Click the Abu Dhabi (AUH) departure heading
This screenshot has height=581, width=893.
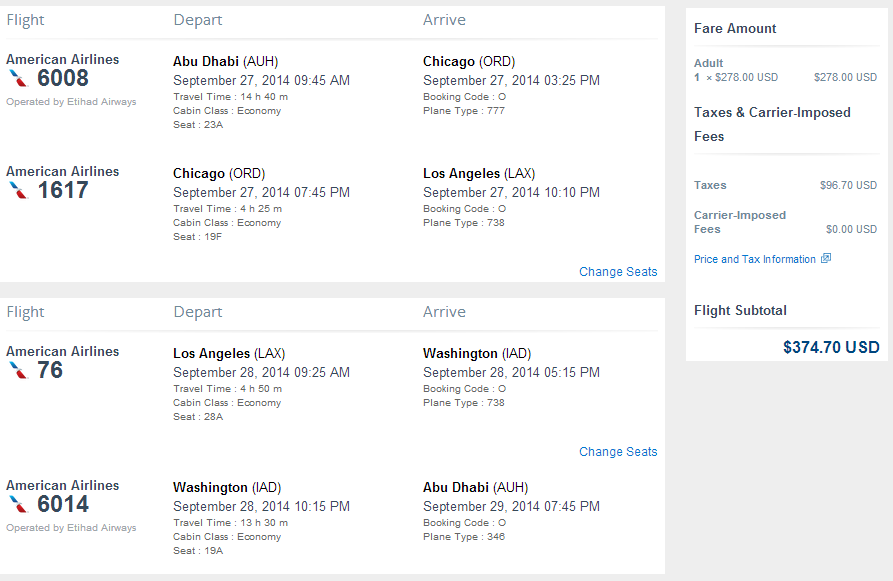point(226,62)
